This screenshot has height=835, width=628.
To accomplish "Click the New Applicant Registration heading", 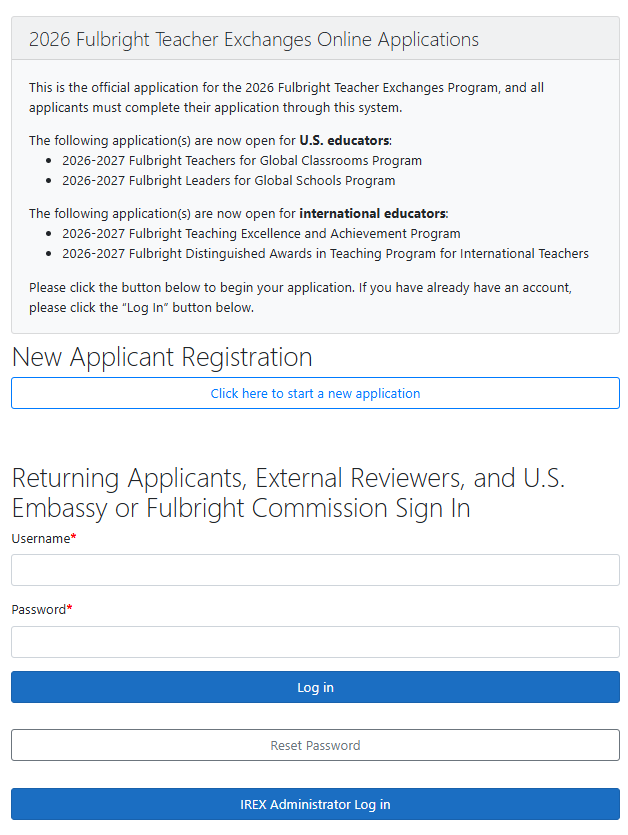I will point(162,357).
